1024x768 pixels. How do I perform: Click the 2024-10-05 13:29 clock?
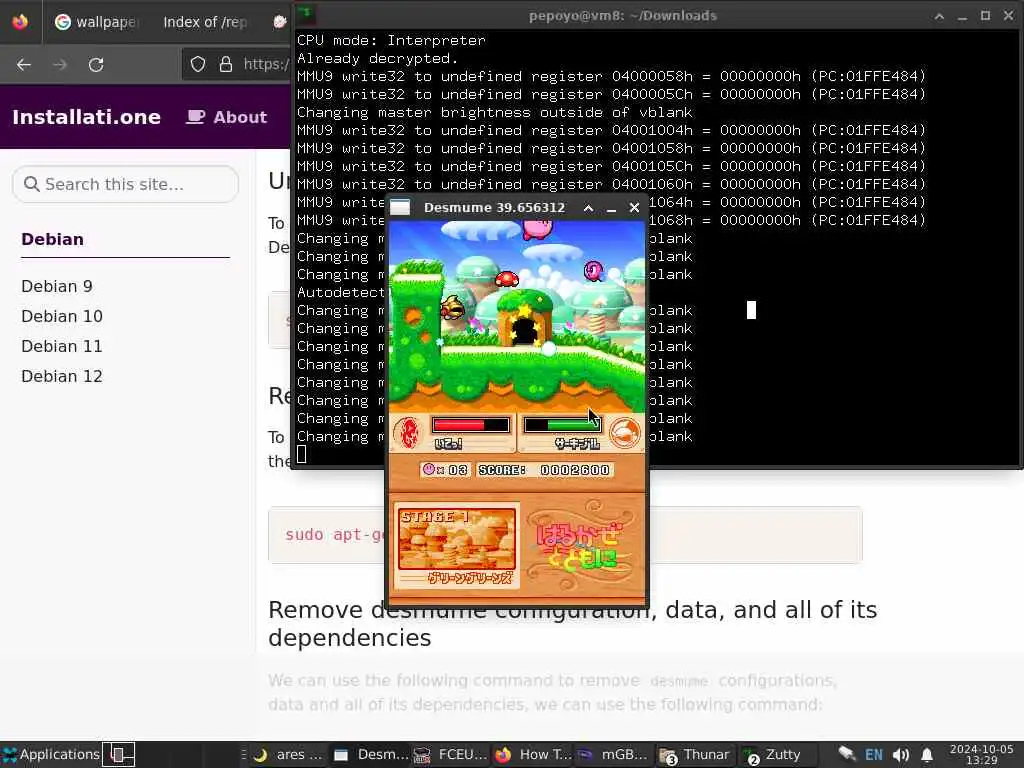(982, 754)
